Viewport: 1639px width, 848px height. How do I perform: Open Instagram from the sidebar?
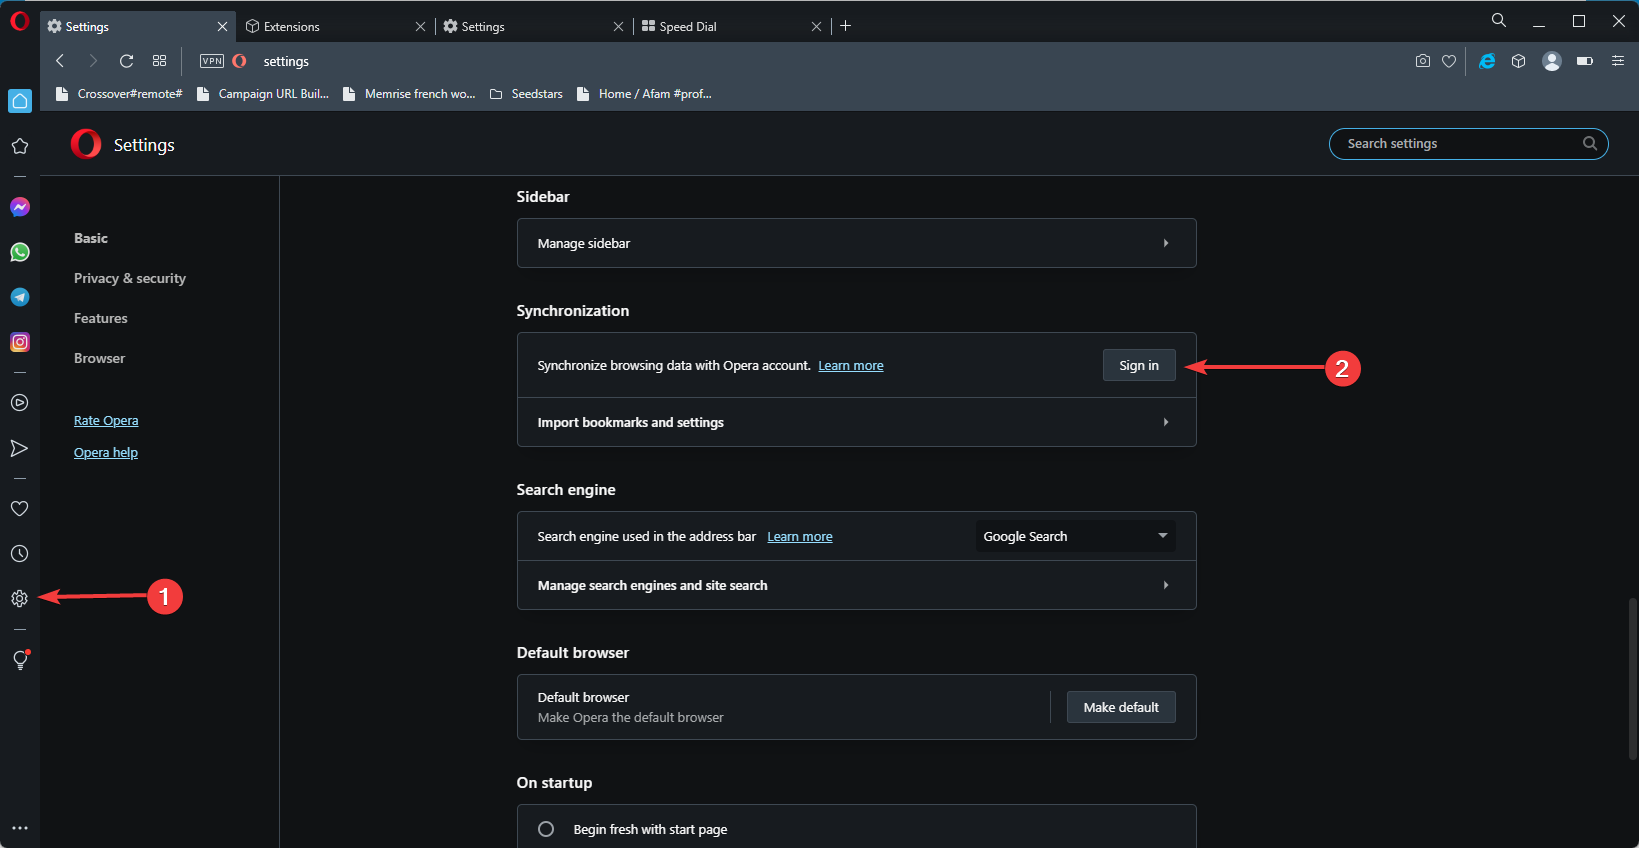pyautogui.click(x=19, y=342)
